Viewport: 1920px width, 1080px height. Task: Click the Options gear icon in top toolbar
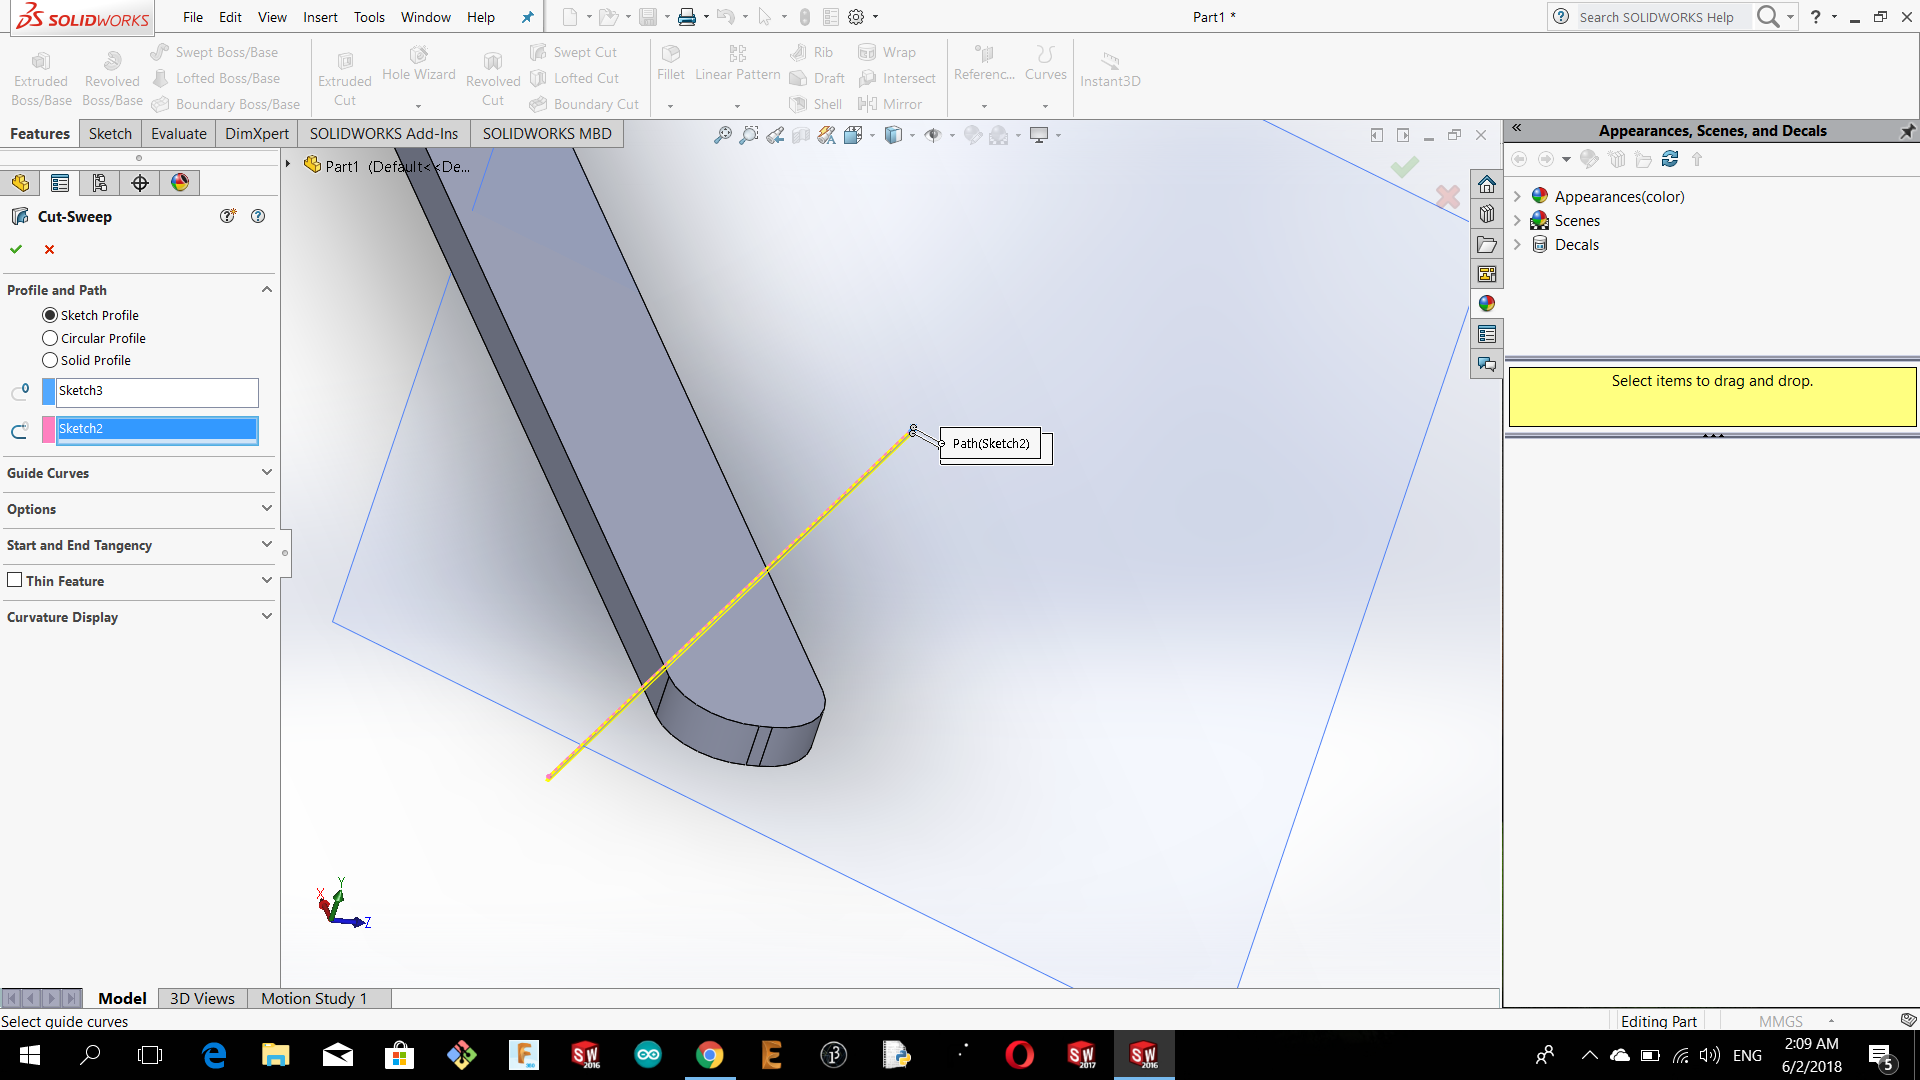click(856, 17)
